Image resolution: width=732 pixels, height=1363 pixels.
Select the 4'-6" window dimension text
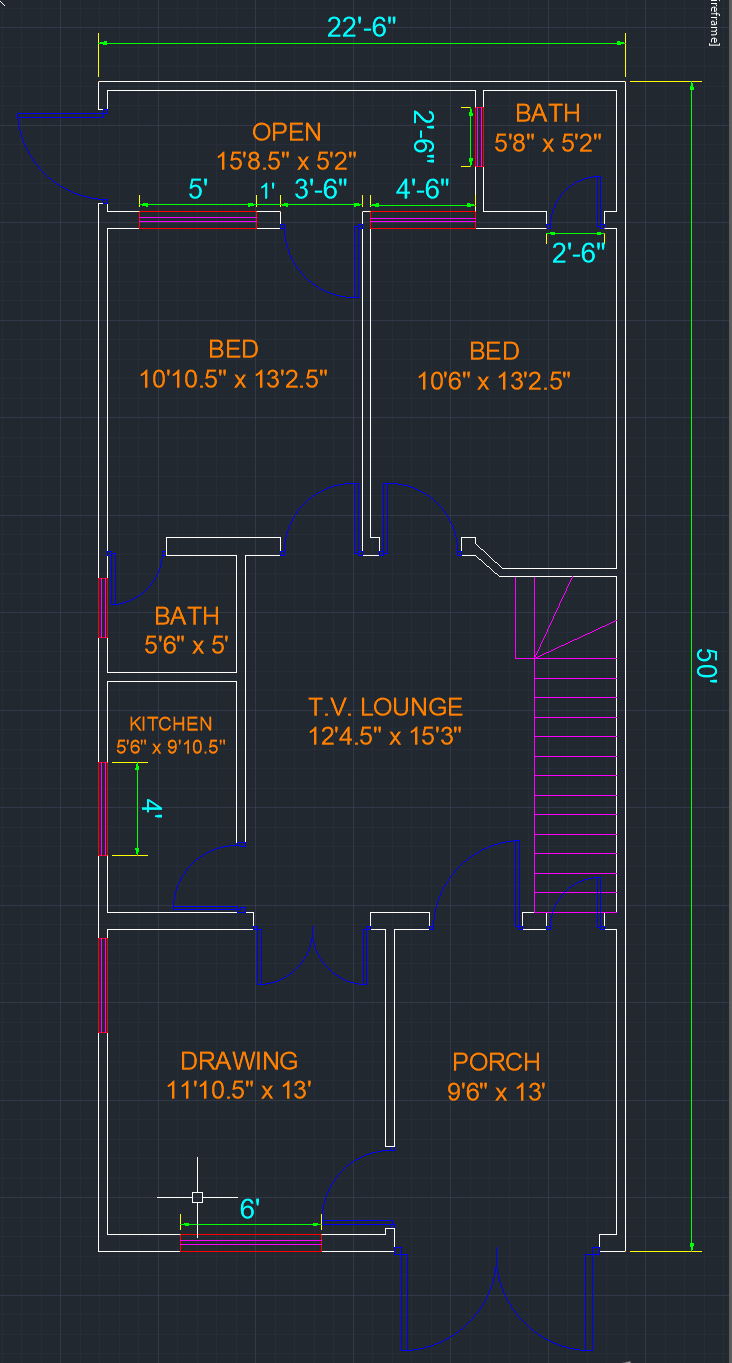[422, 187]
